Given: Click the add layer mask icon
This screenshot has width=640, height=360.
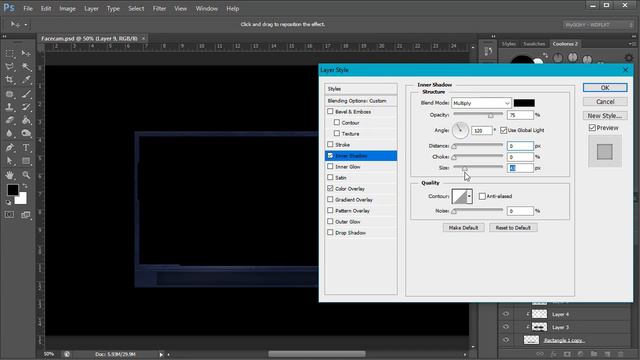Looking at the screenshot, I should [x=567, y=354].
